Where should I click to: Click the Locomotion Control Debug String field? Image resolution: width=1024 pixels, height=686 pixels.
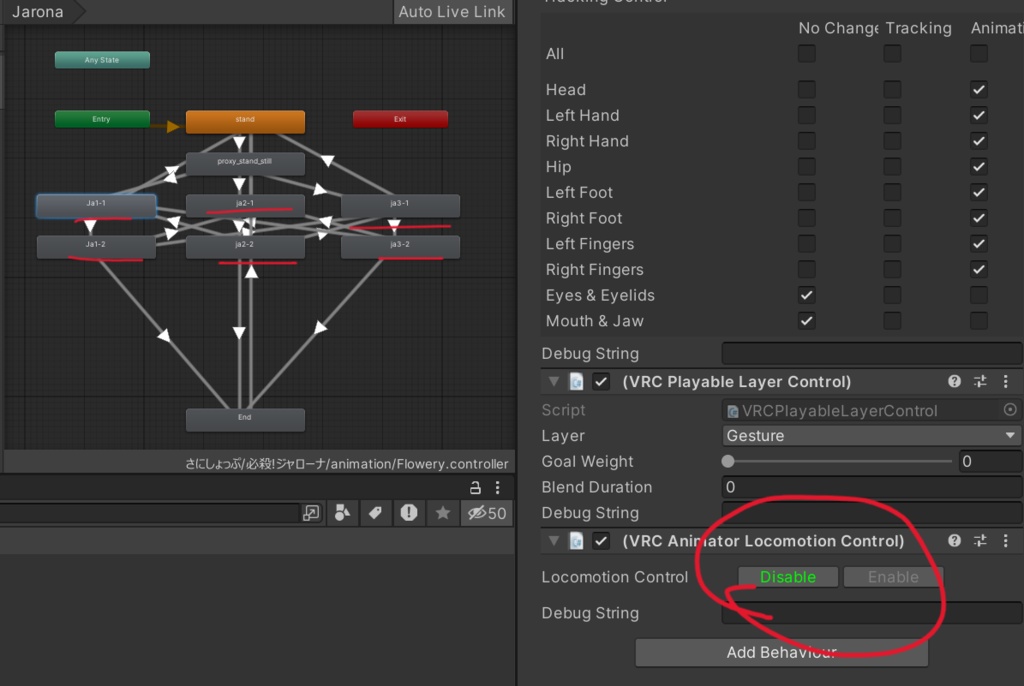pos(871,613)
